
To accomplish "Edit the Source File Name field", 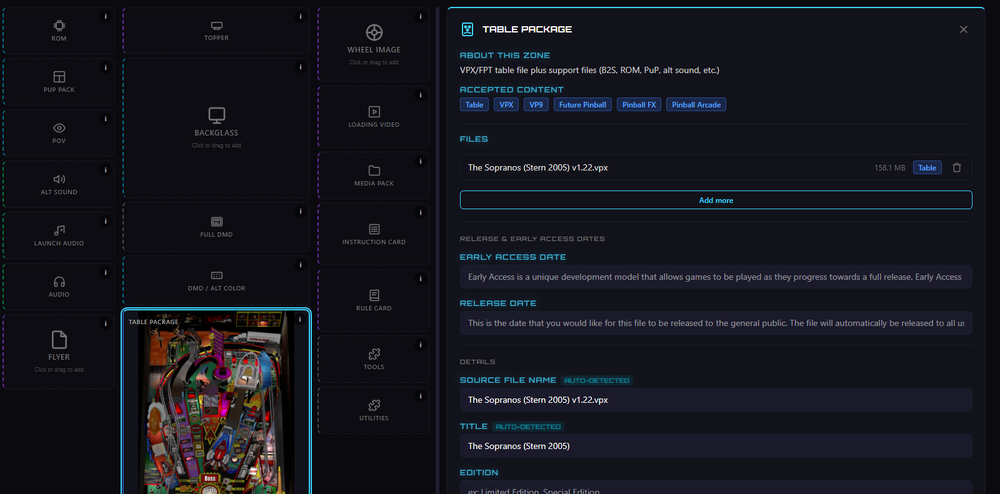I will 716,400.
